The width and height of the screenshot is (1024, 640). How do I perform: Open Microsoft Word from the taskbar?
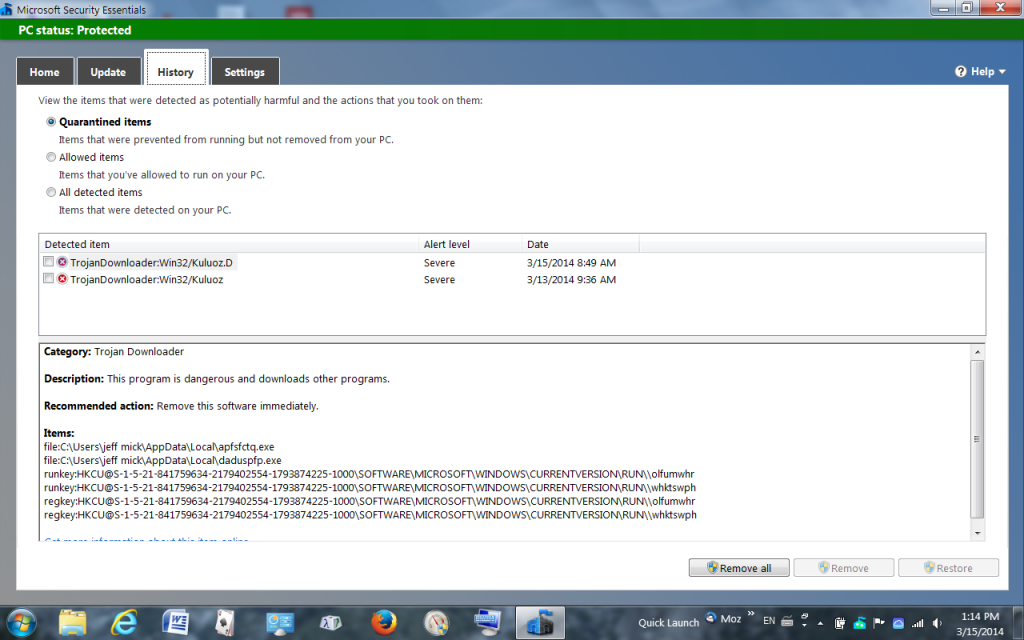pos(175,621)
